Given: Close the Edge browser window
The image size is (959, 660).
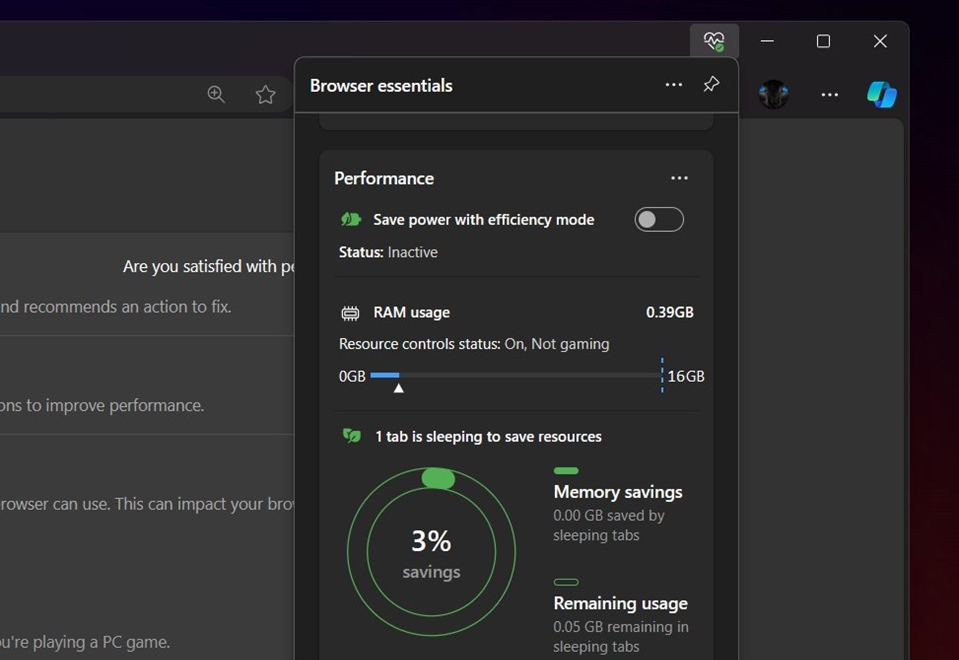Looking at the screenshot, I should pos(880,41).
